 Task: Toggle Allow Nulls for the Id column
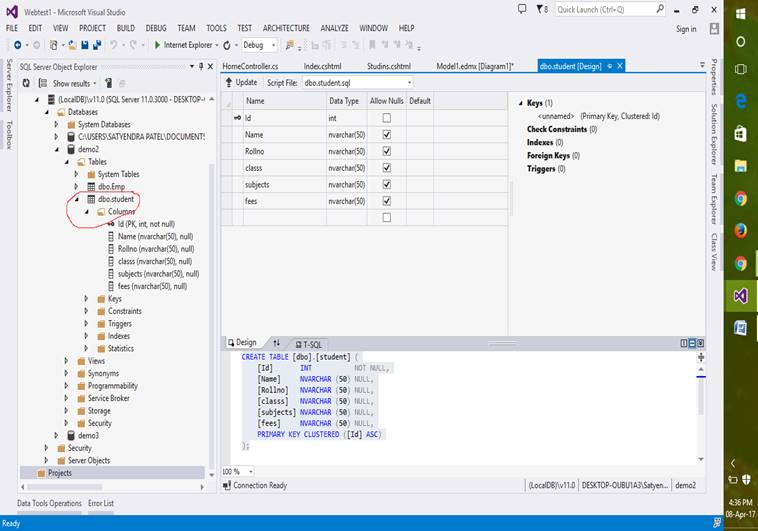[386, 118]
